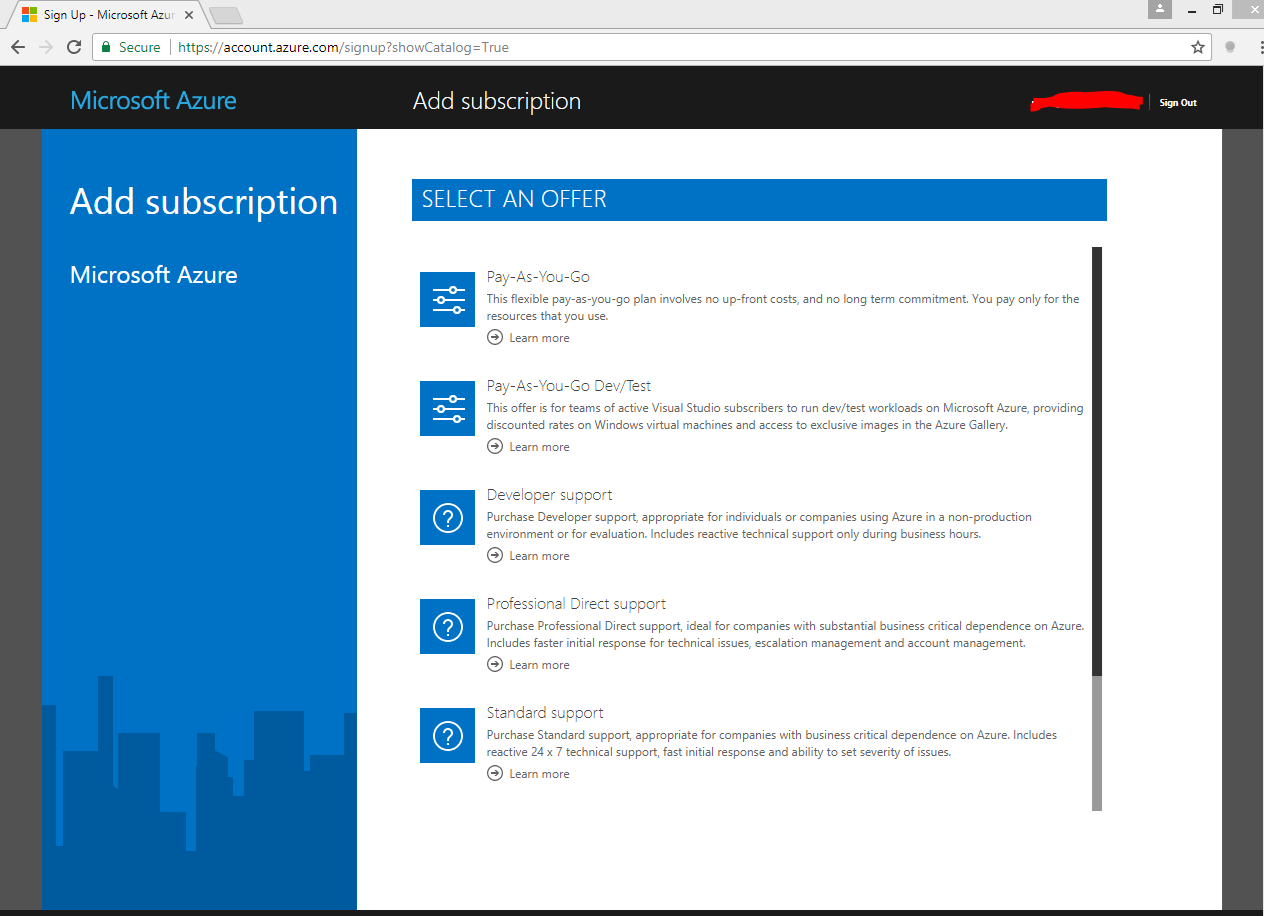Reload the page with the refresh icon
The height and width of the screenshot is (916, 1264).
[x=74, y=47]
